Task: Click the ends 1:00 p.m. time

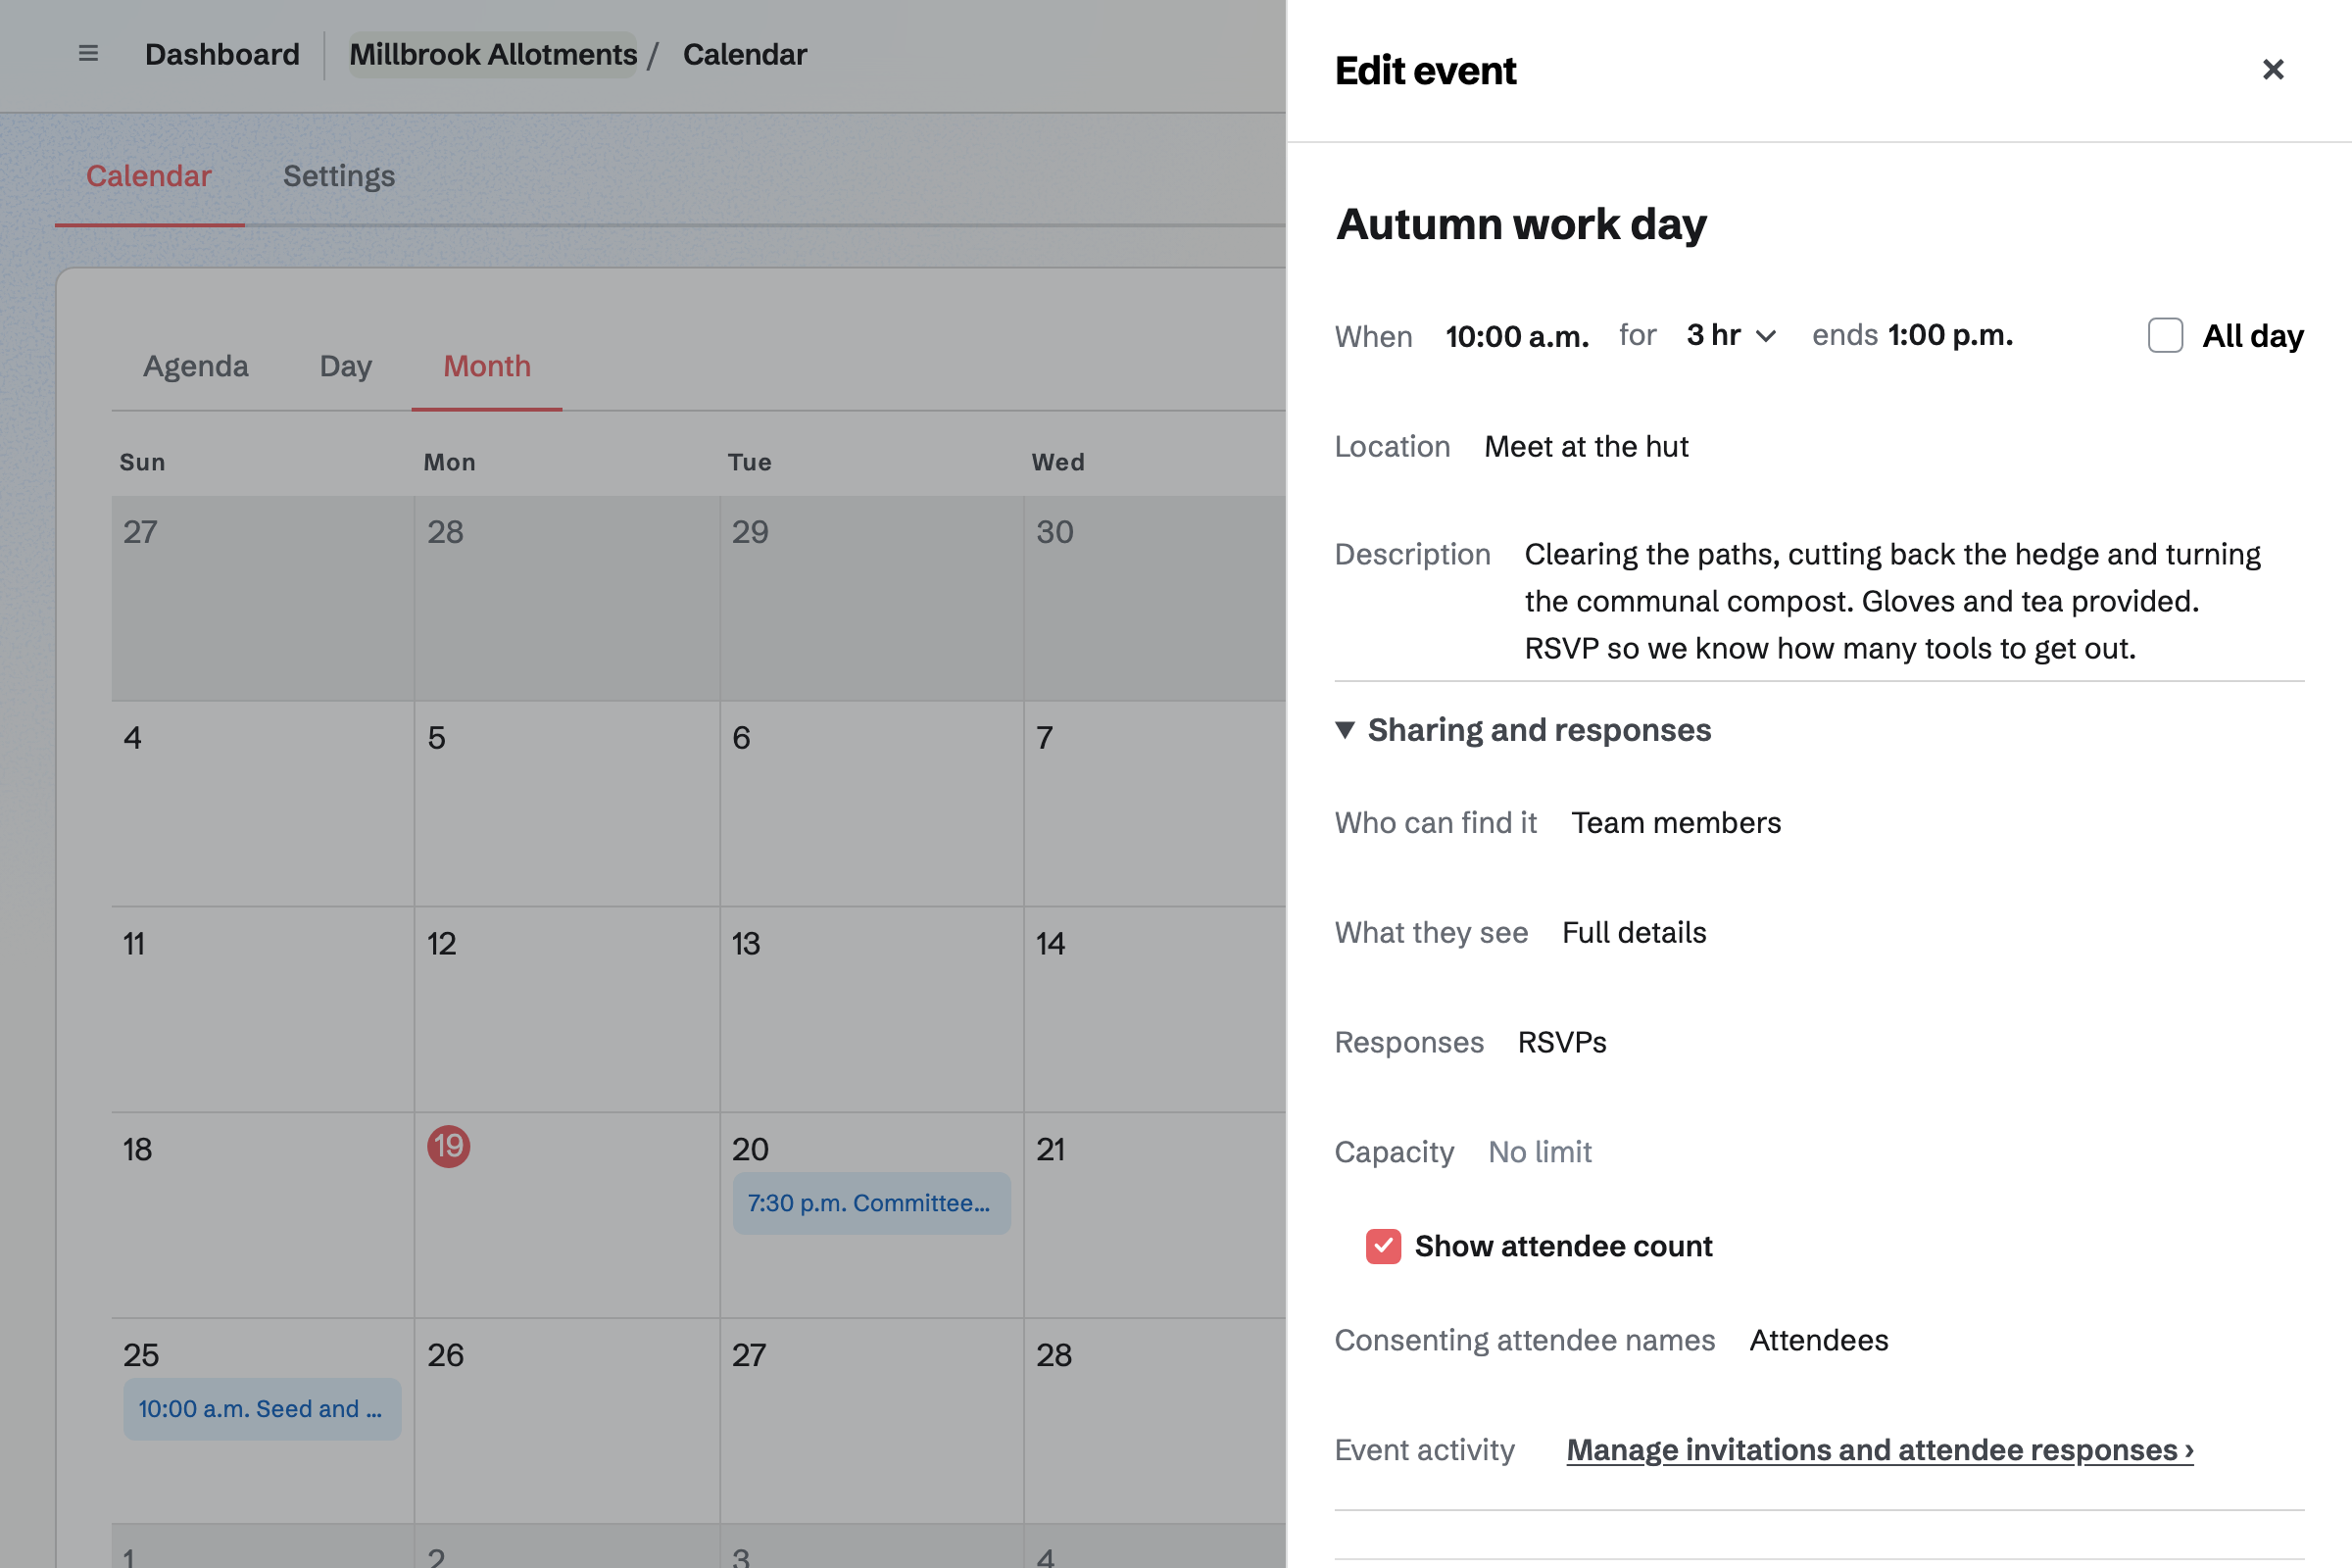Action: coord(1950,335)
